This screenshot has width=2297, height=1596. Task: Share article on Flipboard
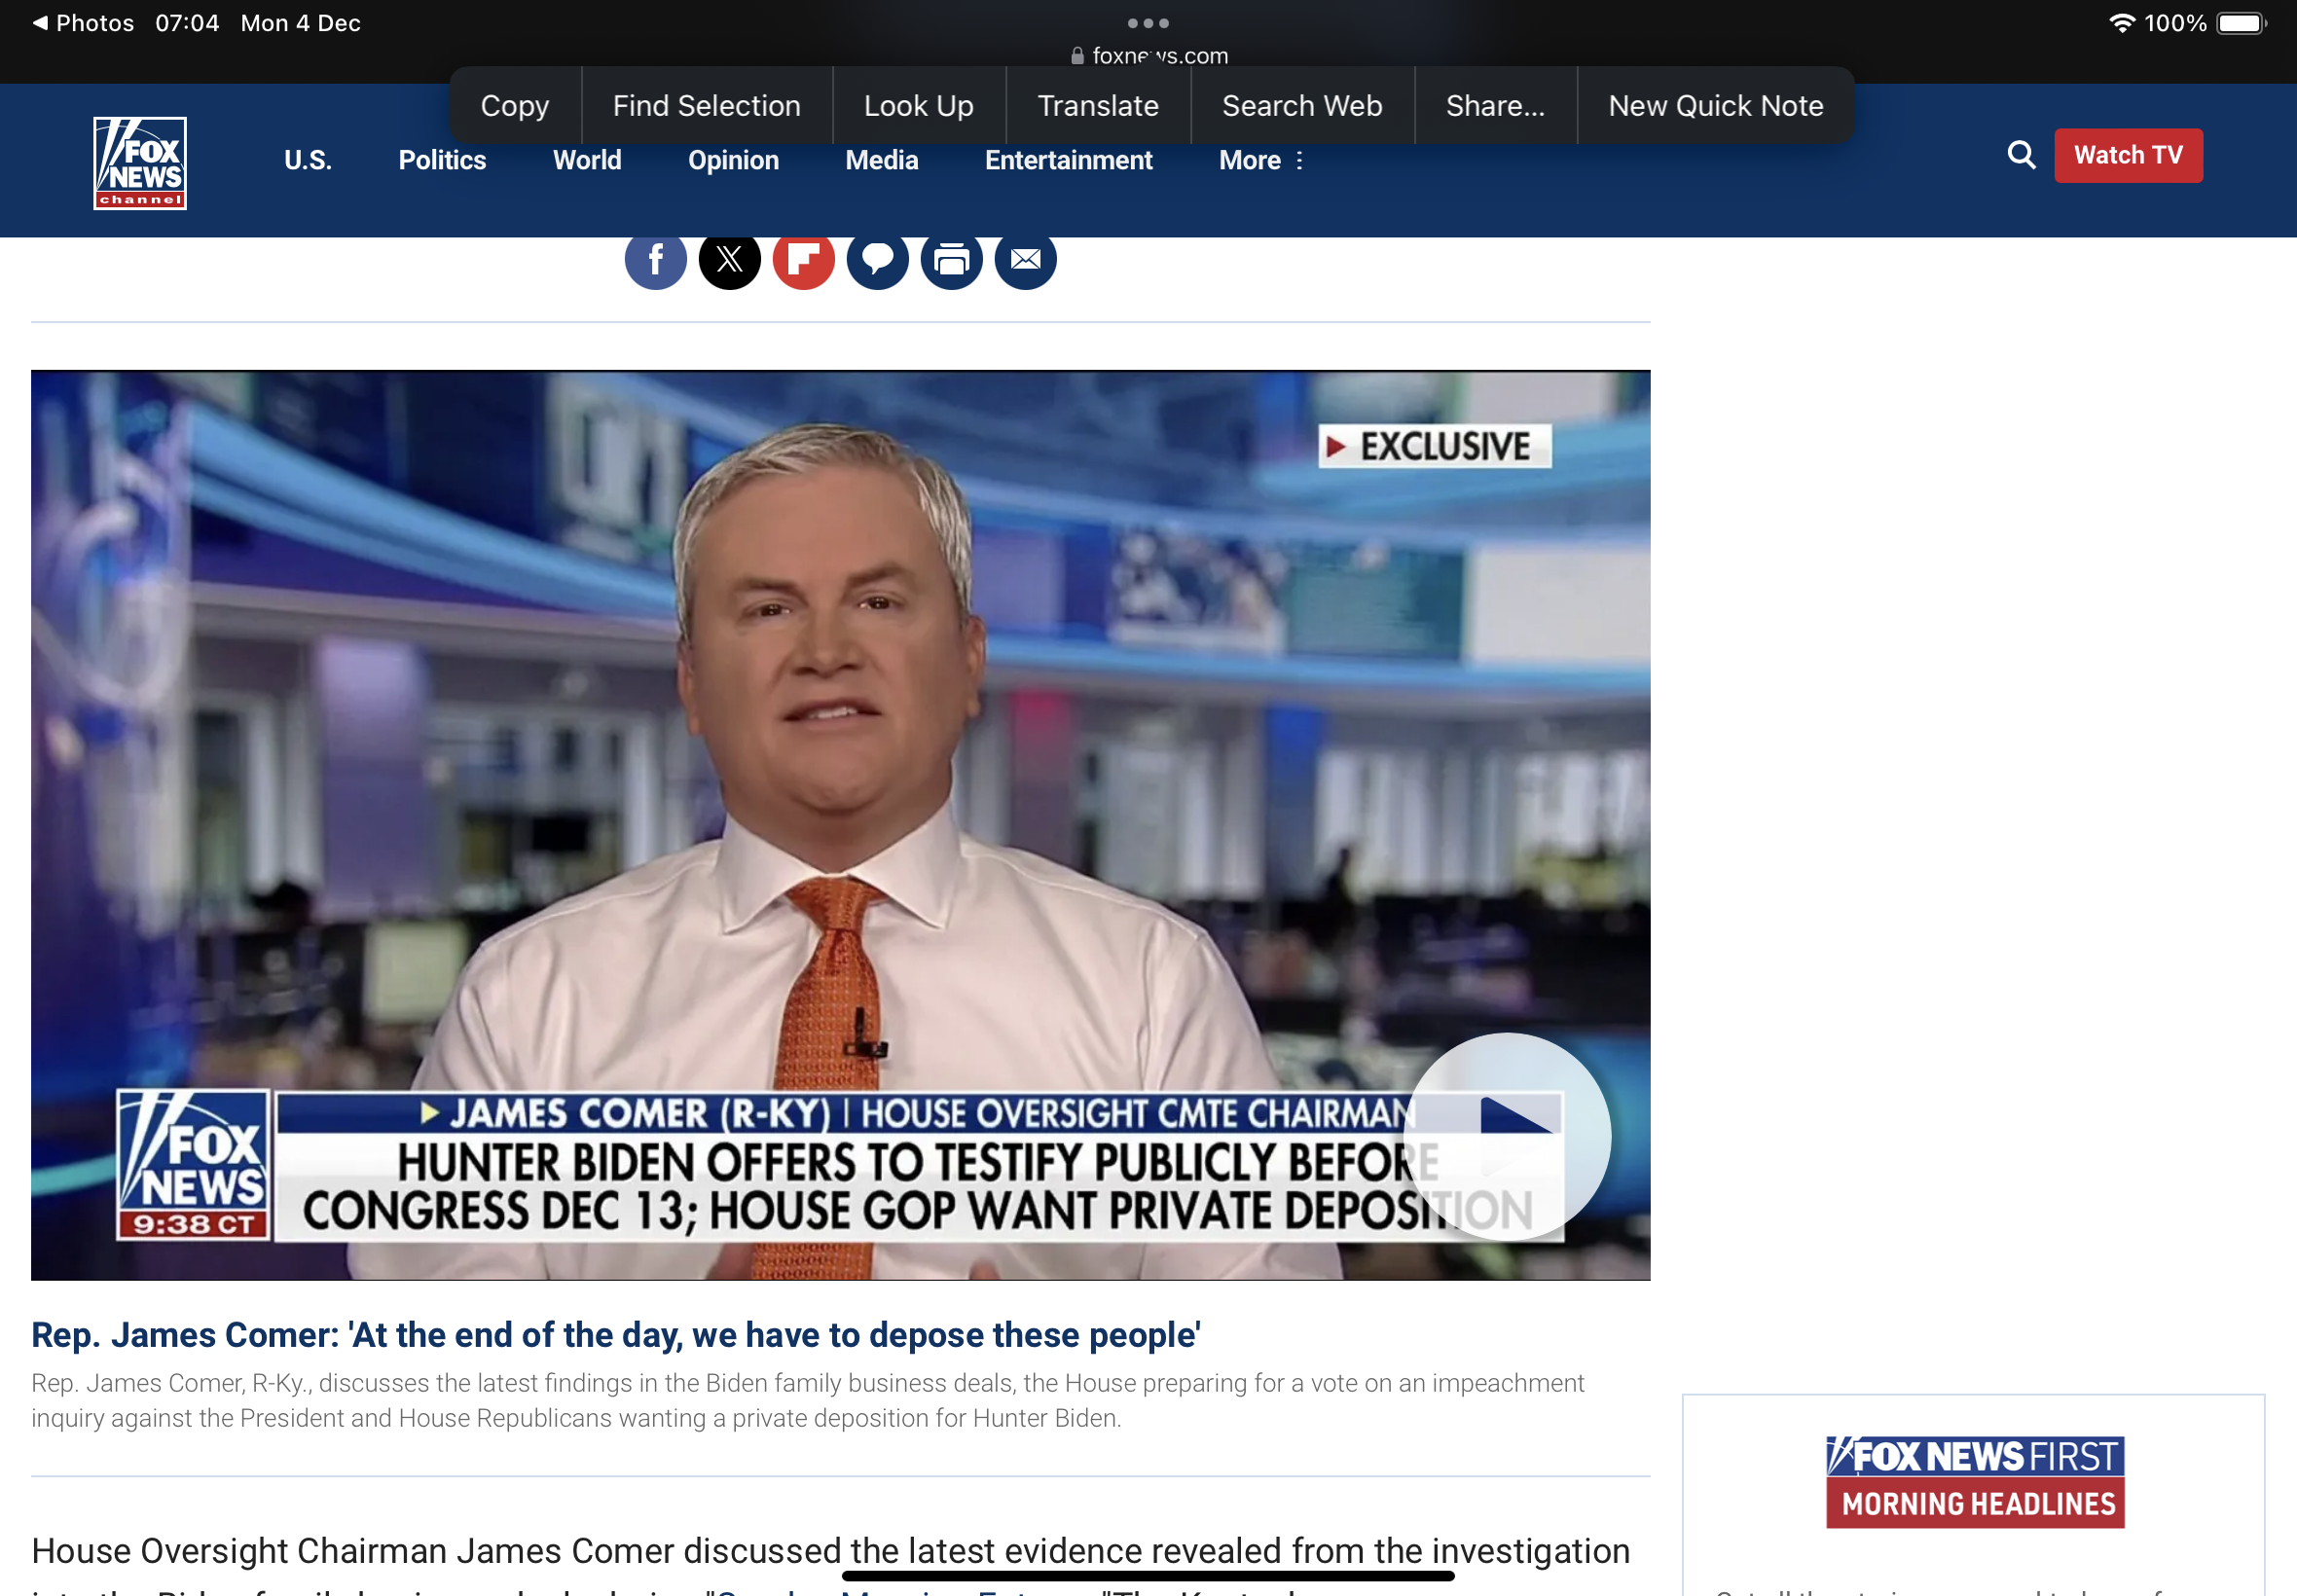coord(804,260)
